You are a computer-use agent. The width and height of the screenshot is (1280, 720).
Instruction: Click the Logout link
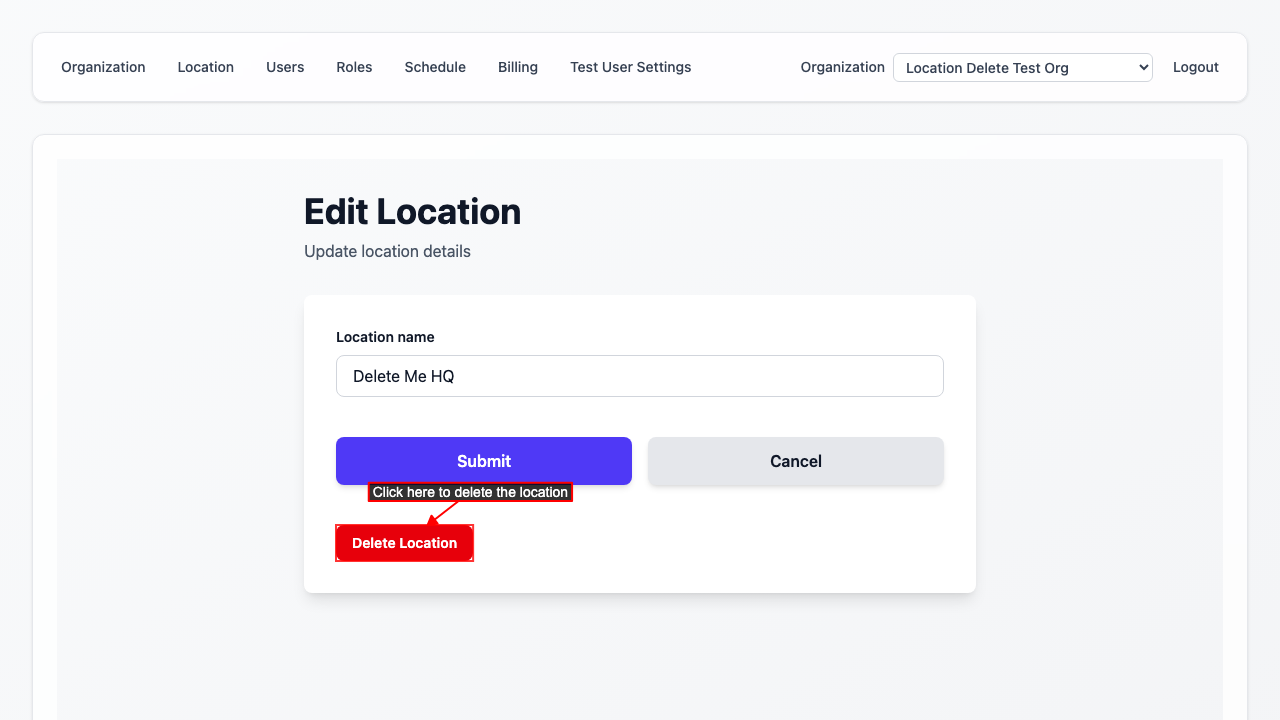coord(1195,67)
